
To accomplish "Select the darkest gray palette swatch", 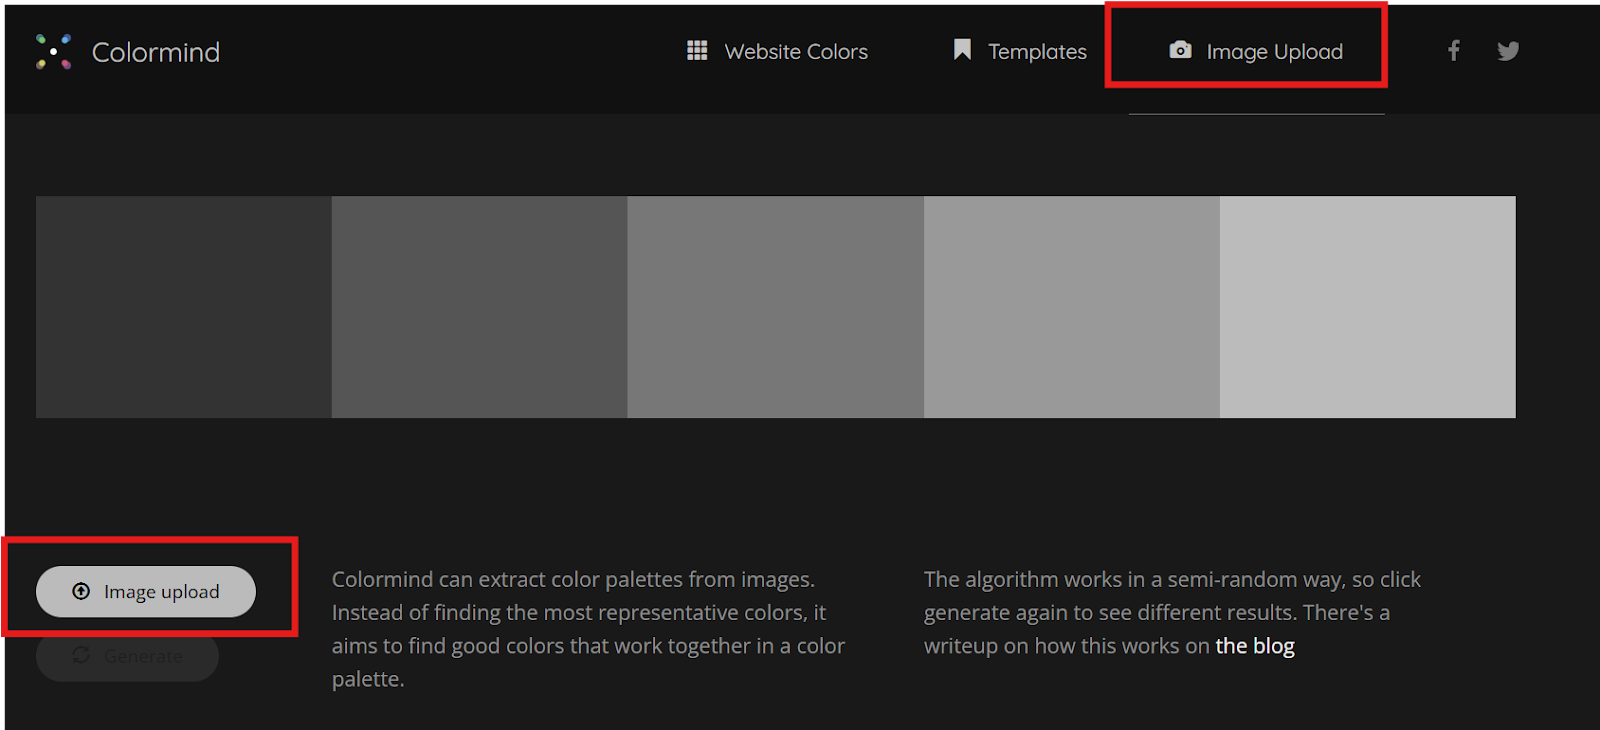I will (x=183, y=307).
